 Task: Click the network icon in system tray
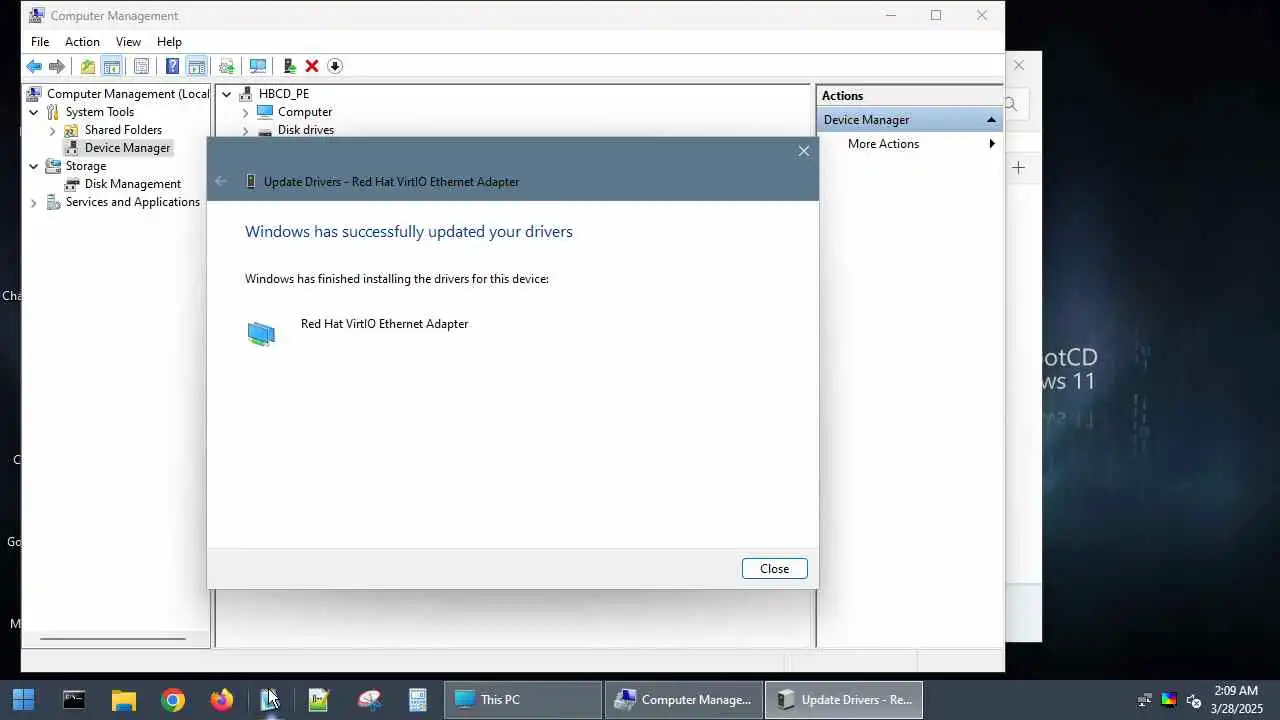(1145, 700)
